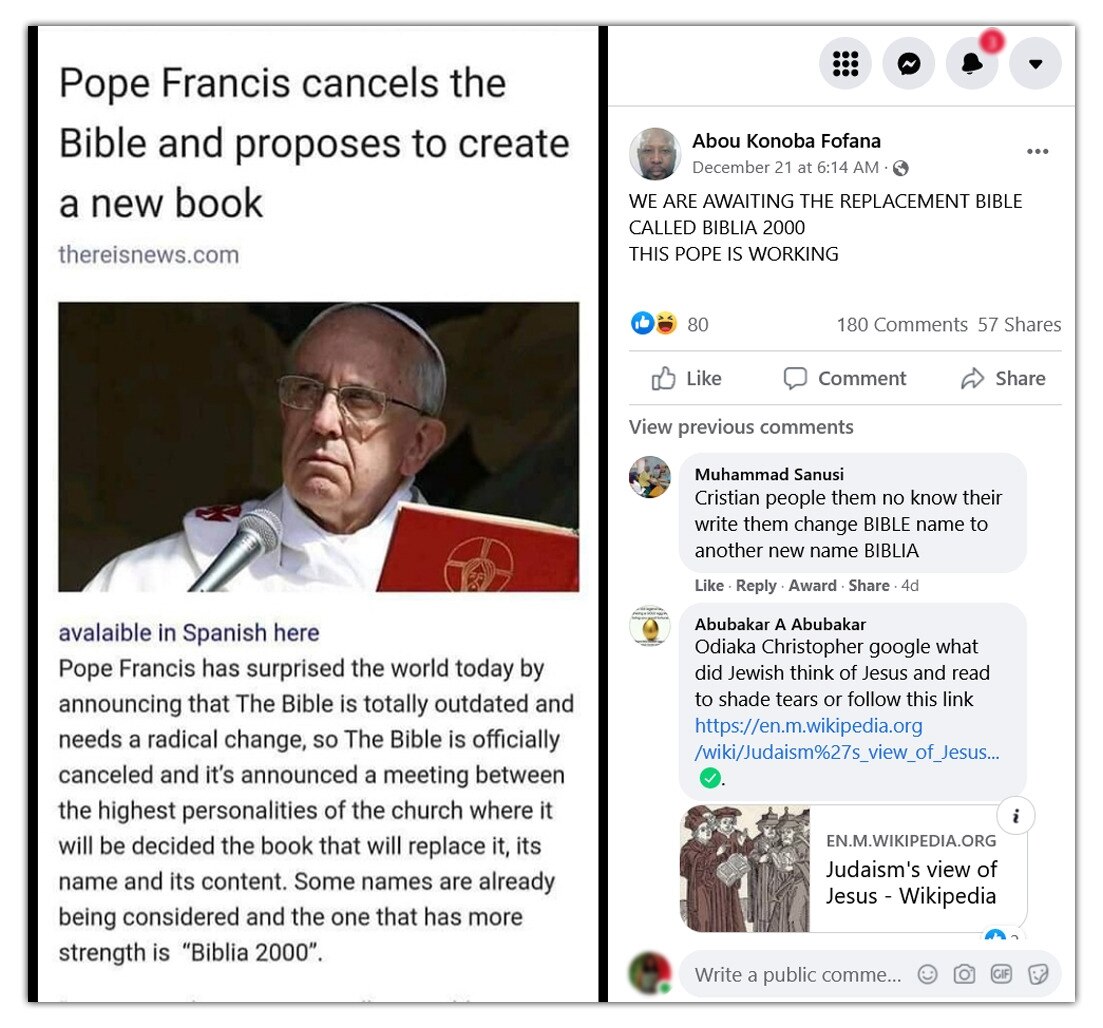
Task: Reply to Muhammad Sanusi's comment
Action: (755, 585)
